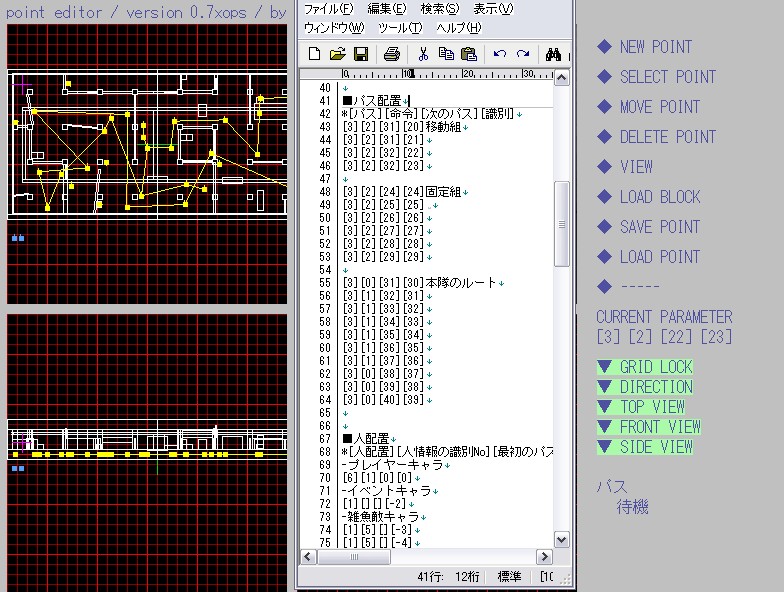Open the ヘルプ(H) menu

tap(458, 28)
